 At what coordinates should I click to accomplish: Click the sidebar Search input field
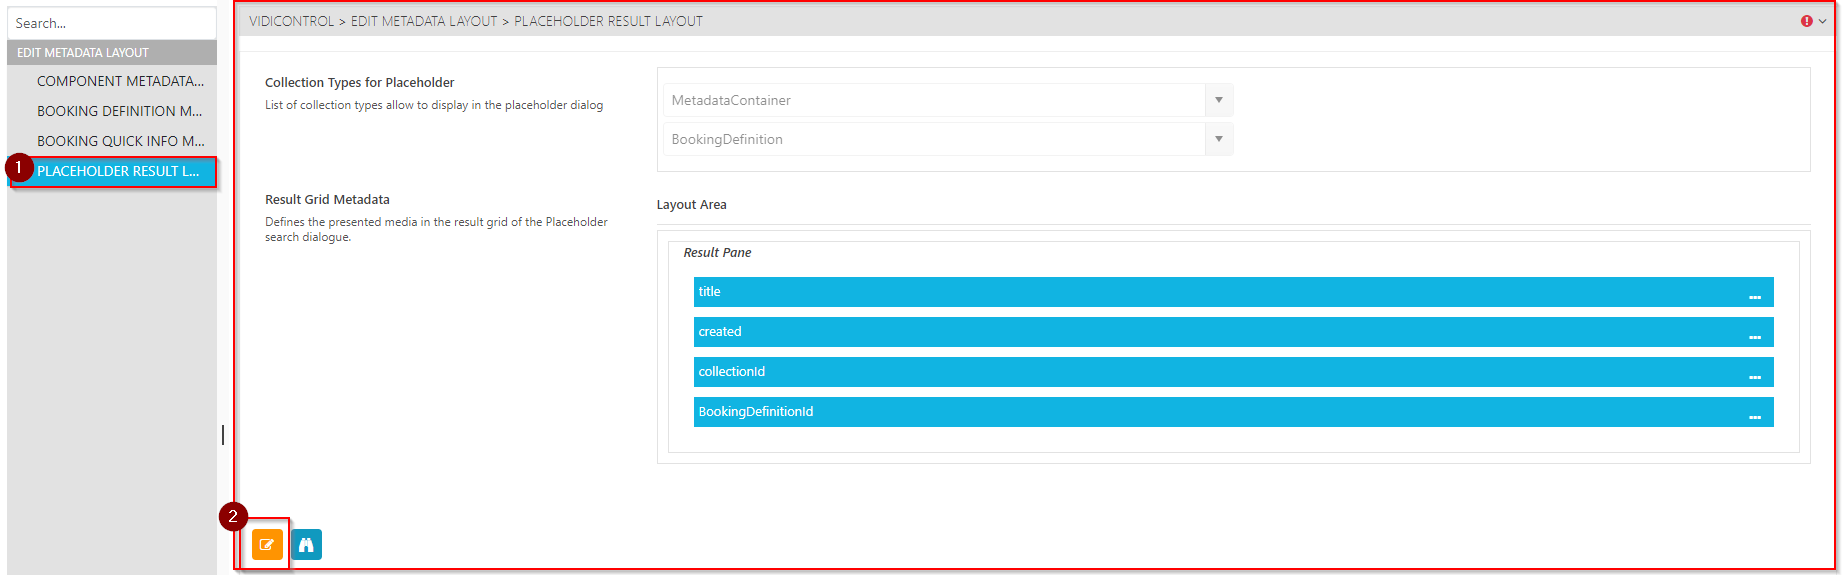(x=111, y=23)
